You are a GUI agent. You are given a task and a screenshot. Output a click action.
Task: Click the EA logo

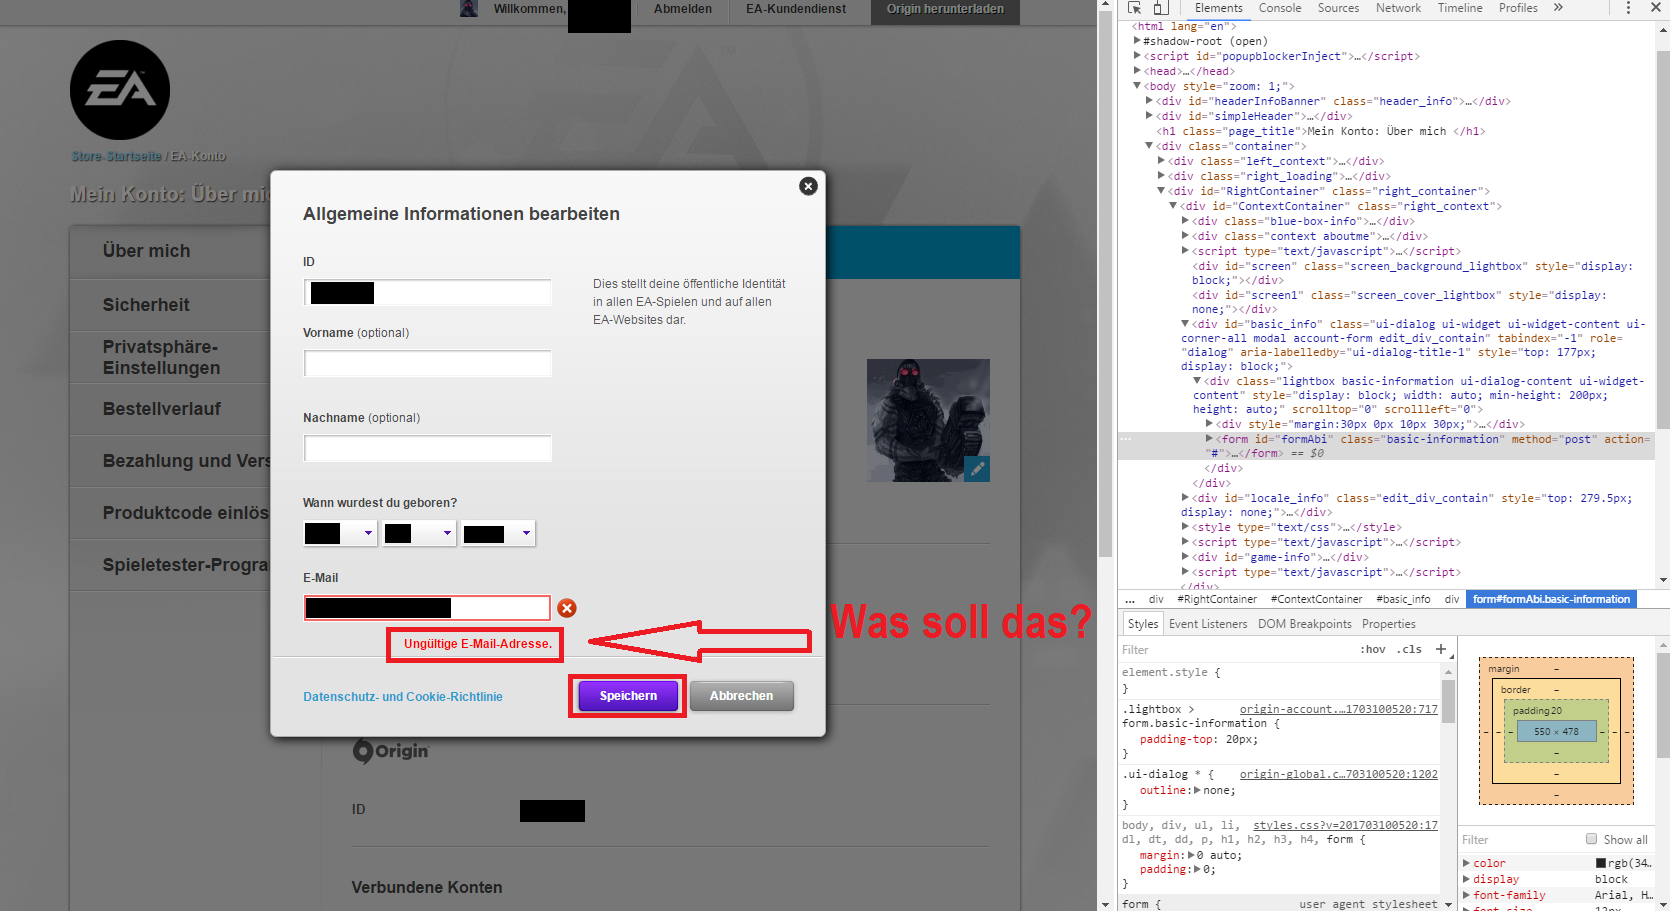pos(120,90)
